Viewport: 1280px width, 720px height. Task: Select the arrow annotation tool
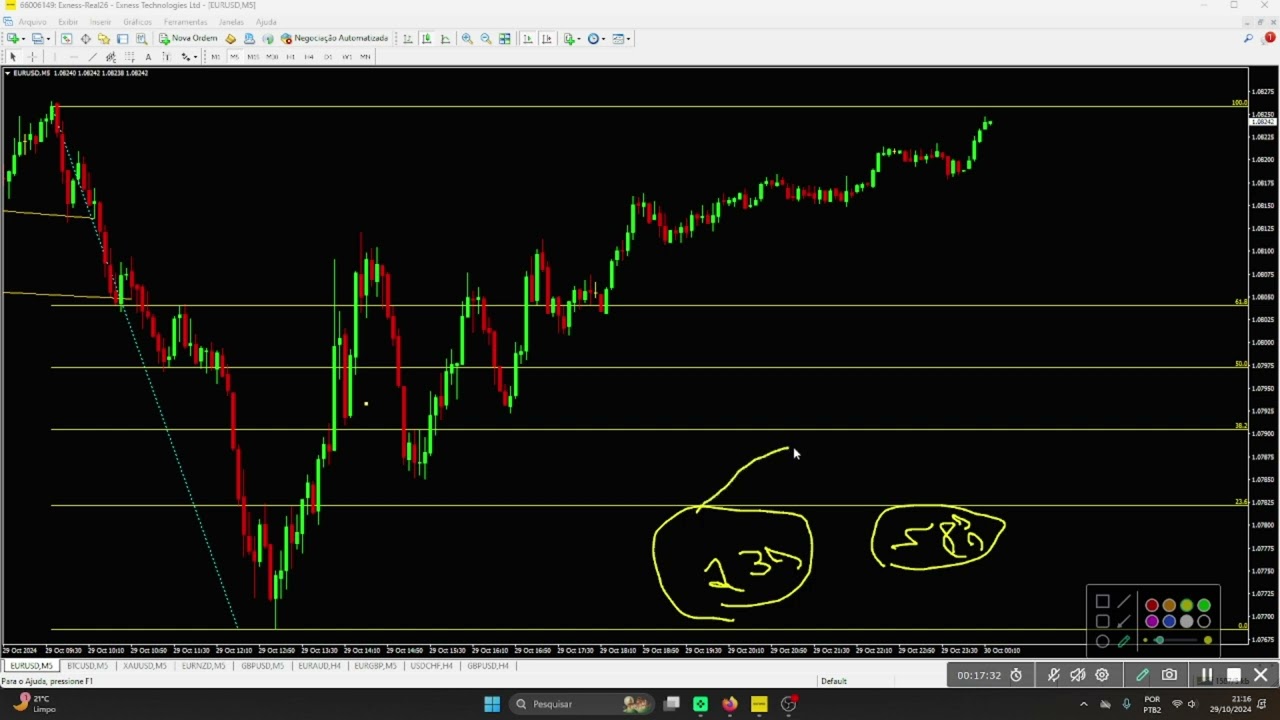[1124, 621]
